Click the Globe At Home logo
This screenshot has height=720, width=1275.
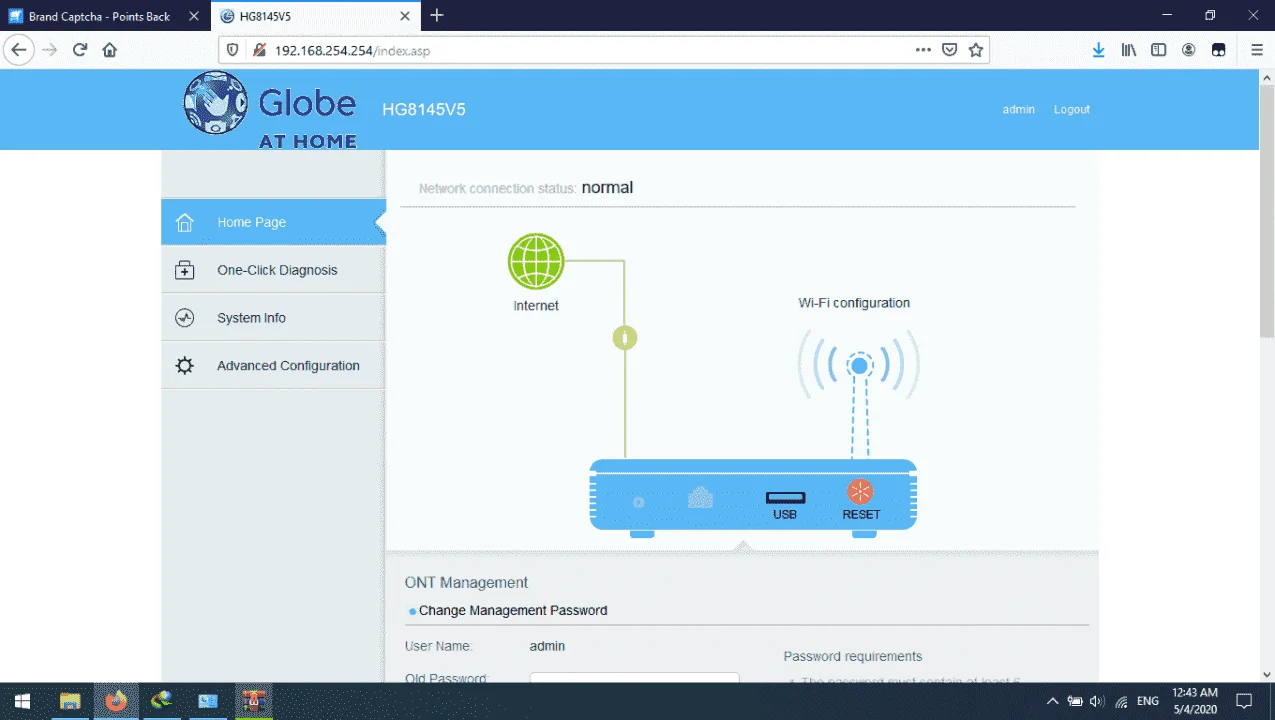coord(270,110)
